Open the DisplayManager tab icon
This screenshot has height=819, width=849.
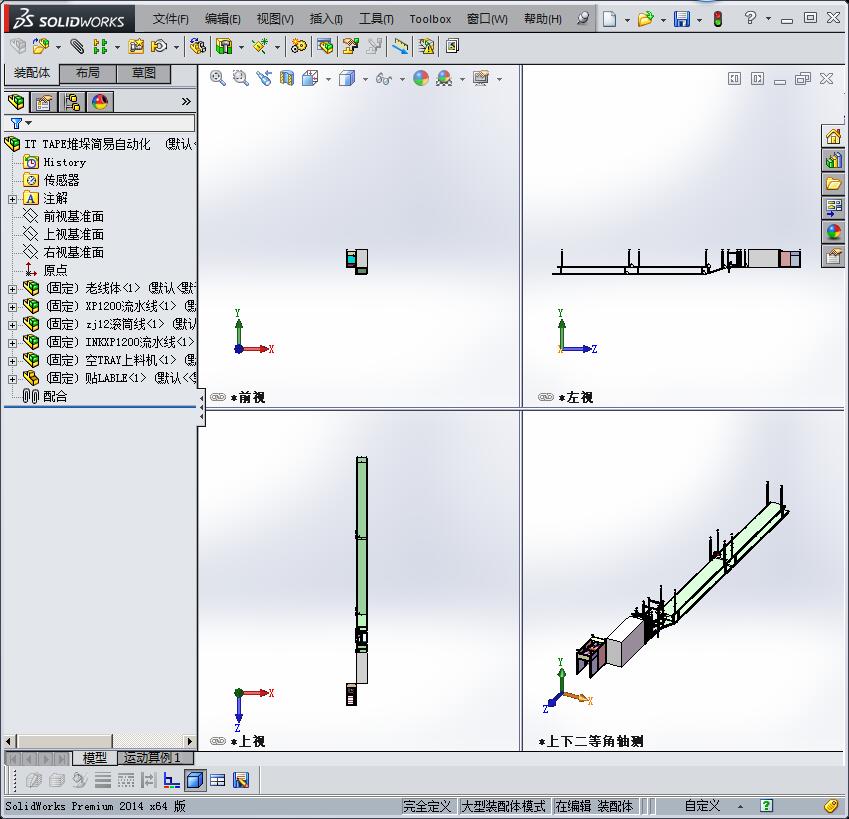[100, 102]
